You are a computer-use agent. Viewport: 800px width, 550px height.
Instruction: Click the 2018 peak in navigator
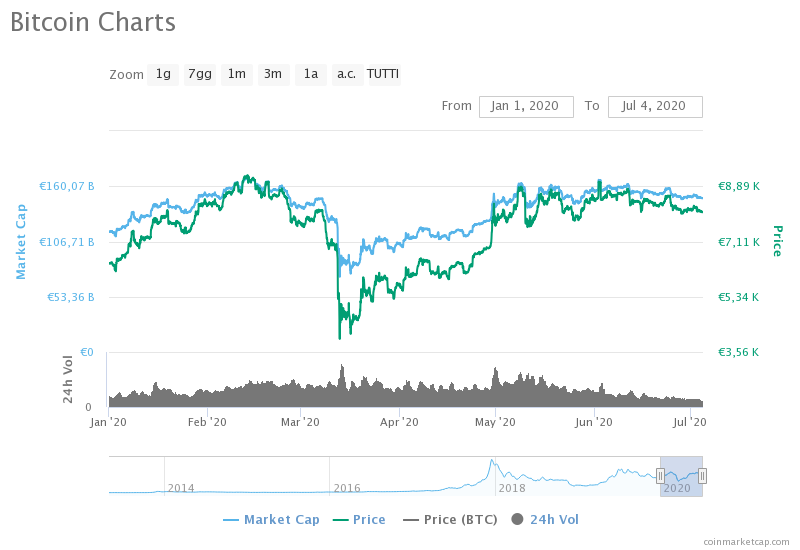pos(492,461)
